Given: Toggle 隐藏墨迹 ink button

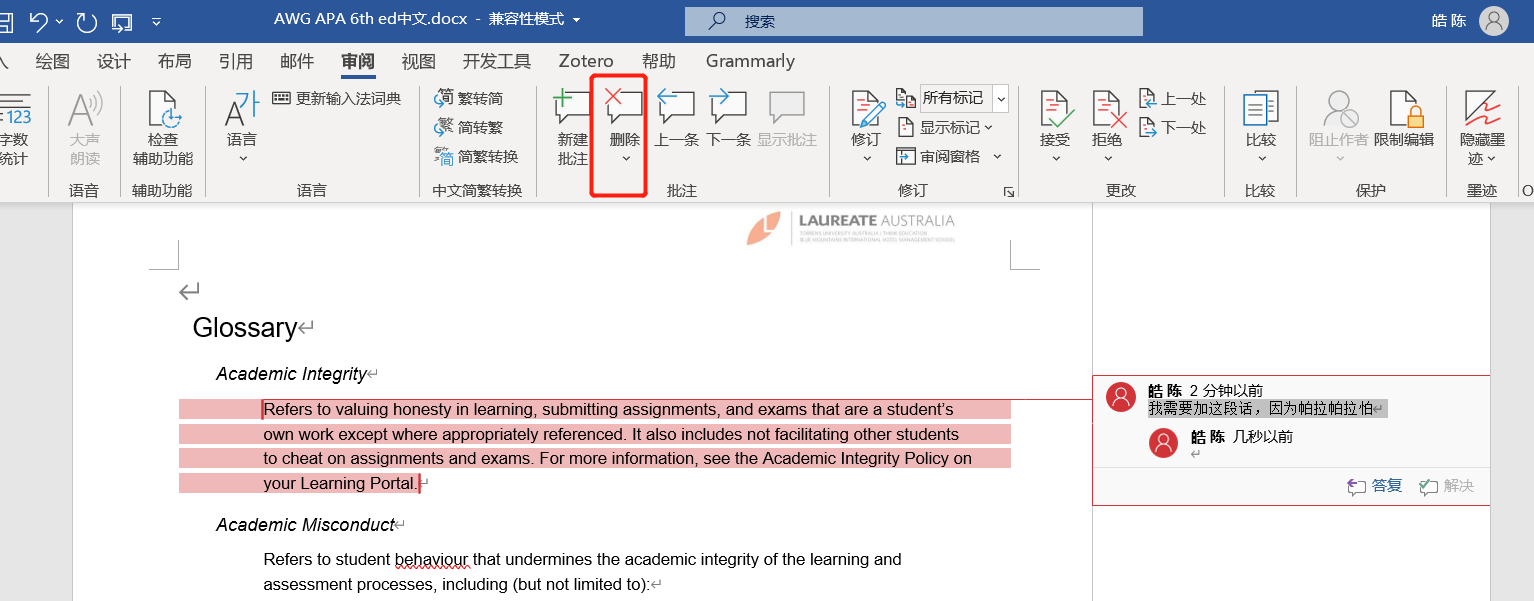Looking at the screenshot, I should tap(1483, 128).
